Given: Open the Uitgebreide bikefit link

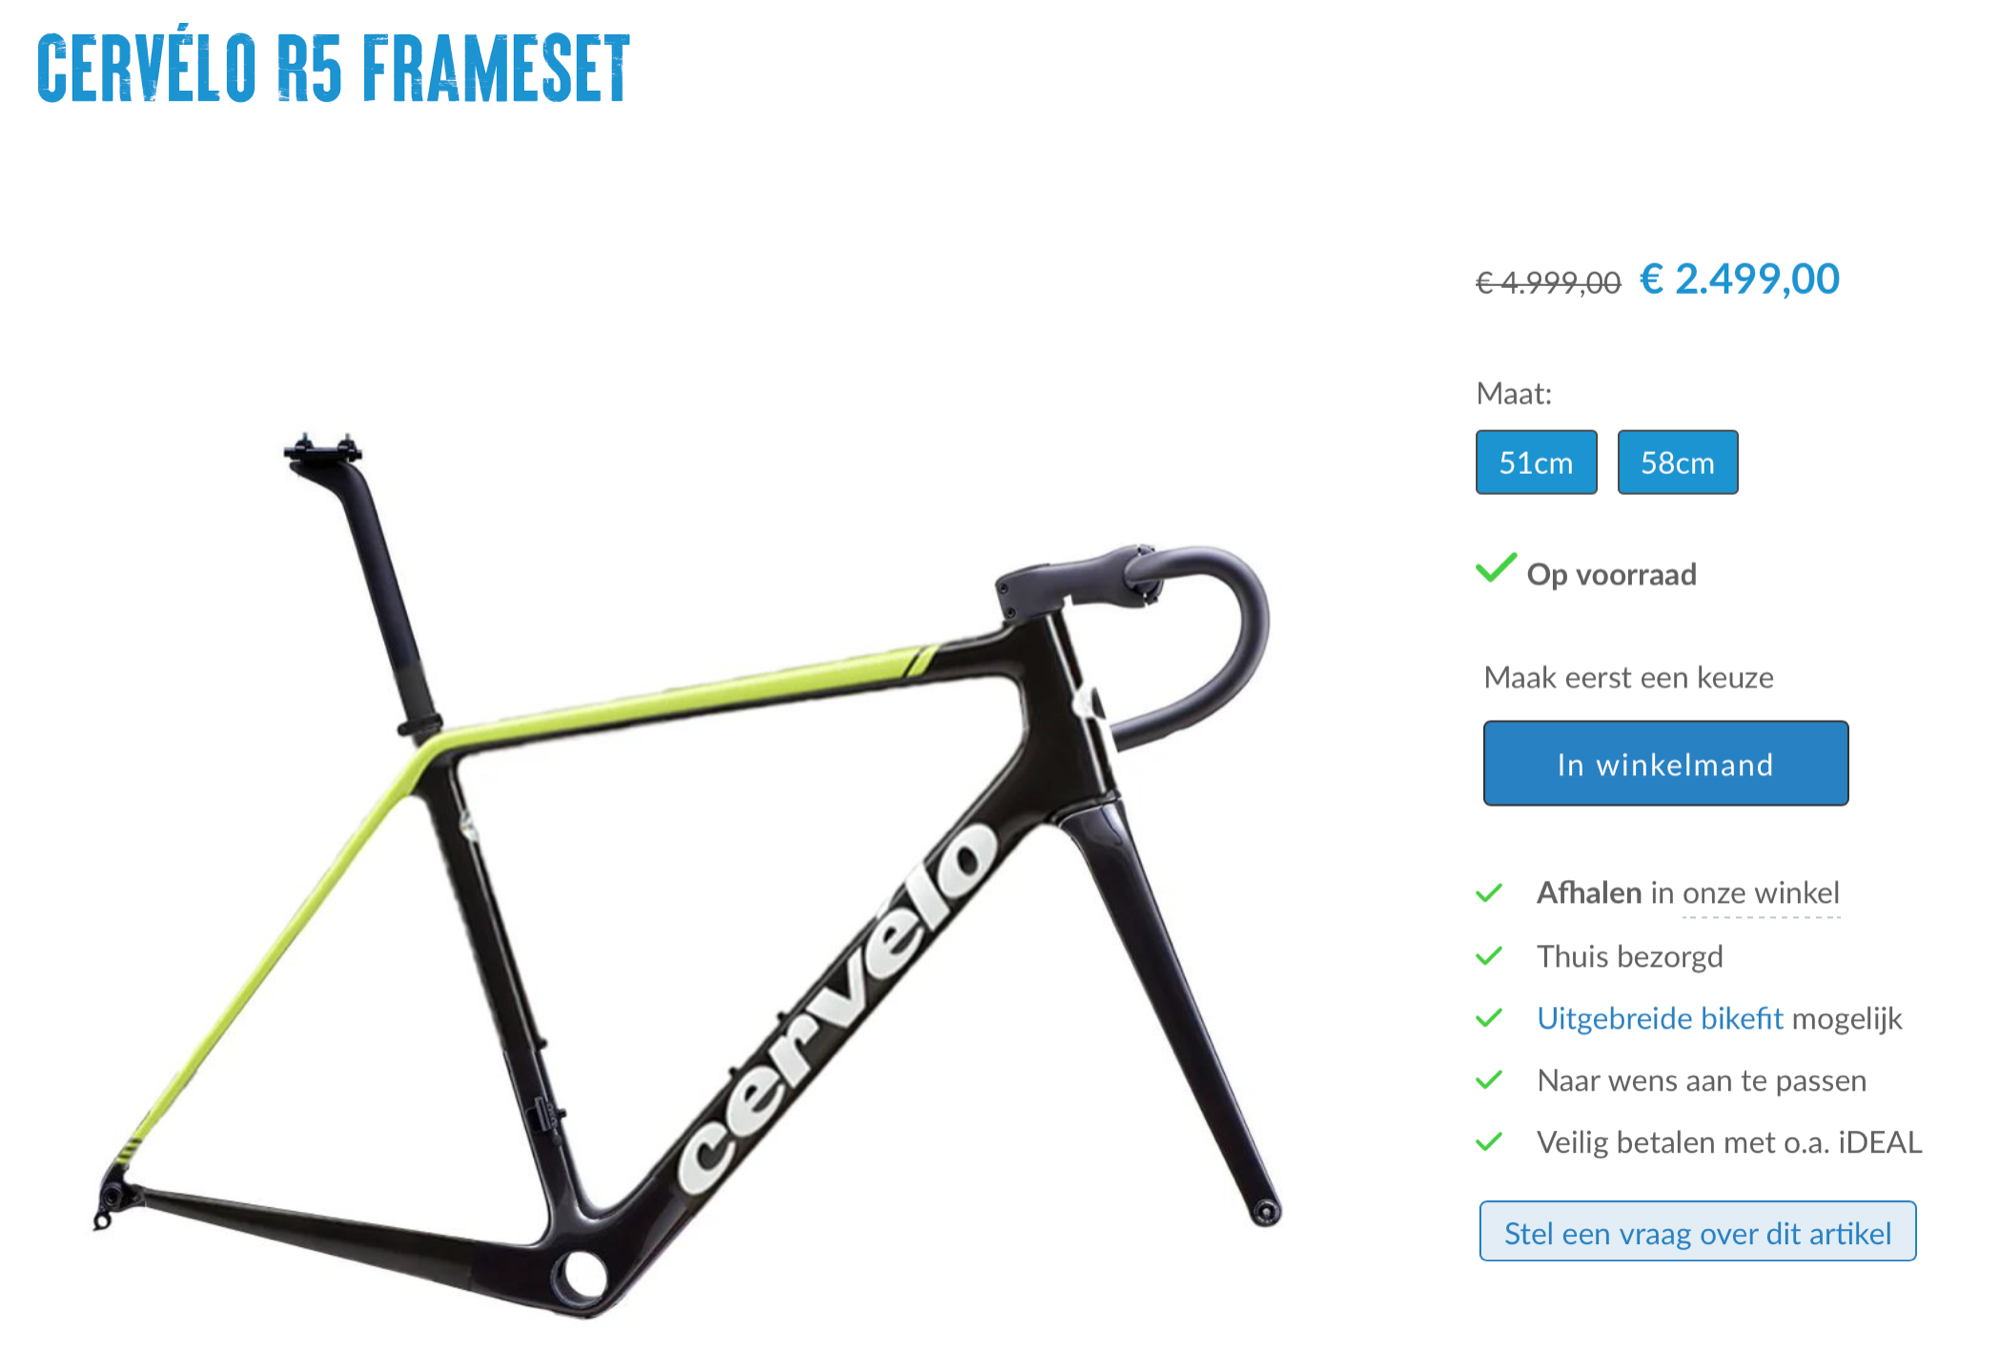Looking at the screenshot, I should [1660, 1018].
